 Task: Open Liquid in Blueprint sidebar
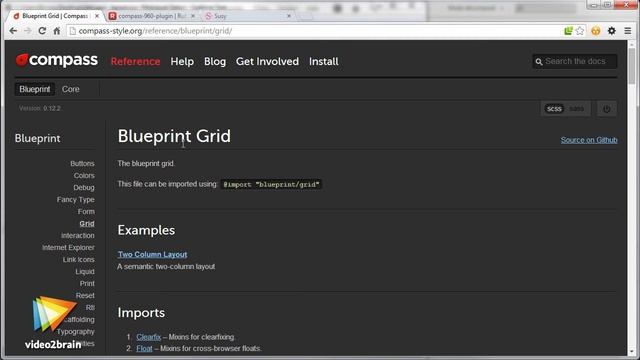[84, 271]
